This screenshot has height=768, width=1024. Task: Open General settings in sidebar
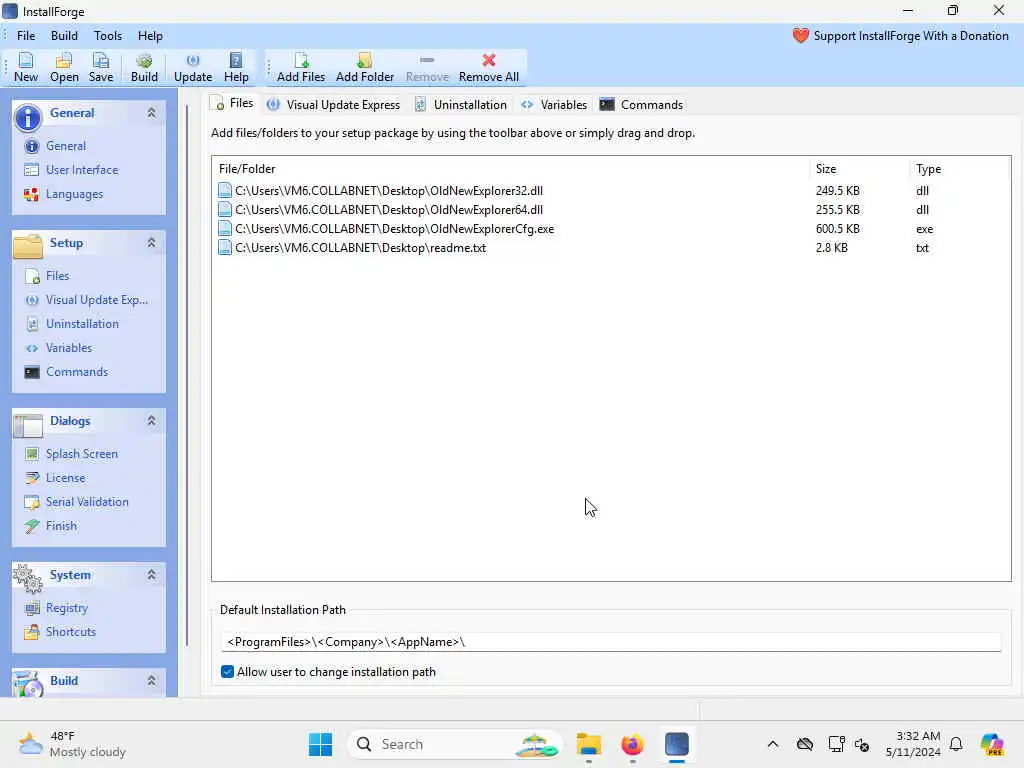click(65, 146)
